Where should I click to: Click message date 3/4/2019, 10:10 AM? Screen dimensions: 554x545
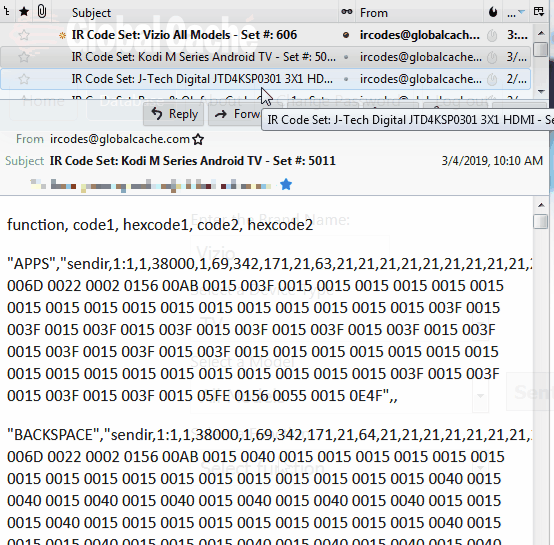[x=492, y=161]
